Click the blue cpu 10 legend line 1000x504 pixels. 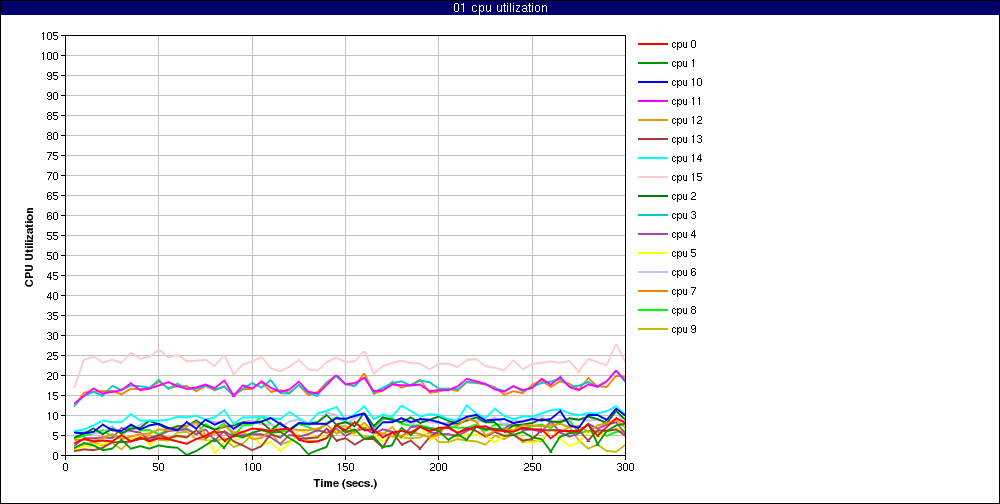[652, 82]
